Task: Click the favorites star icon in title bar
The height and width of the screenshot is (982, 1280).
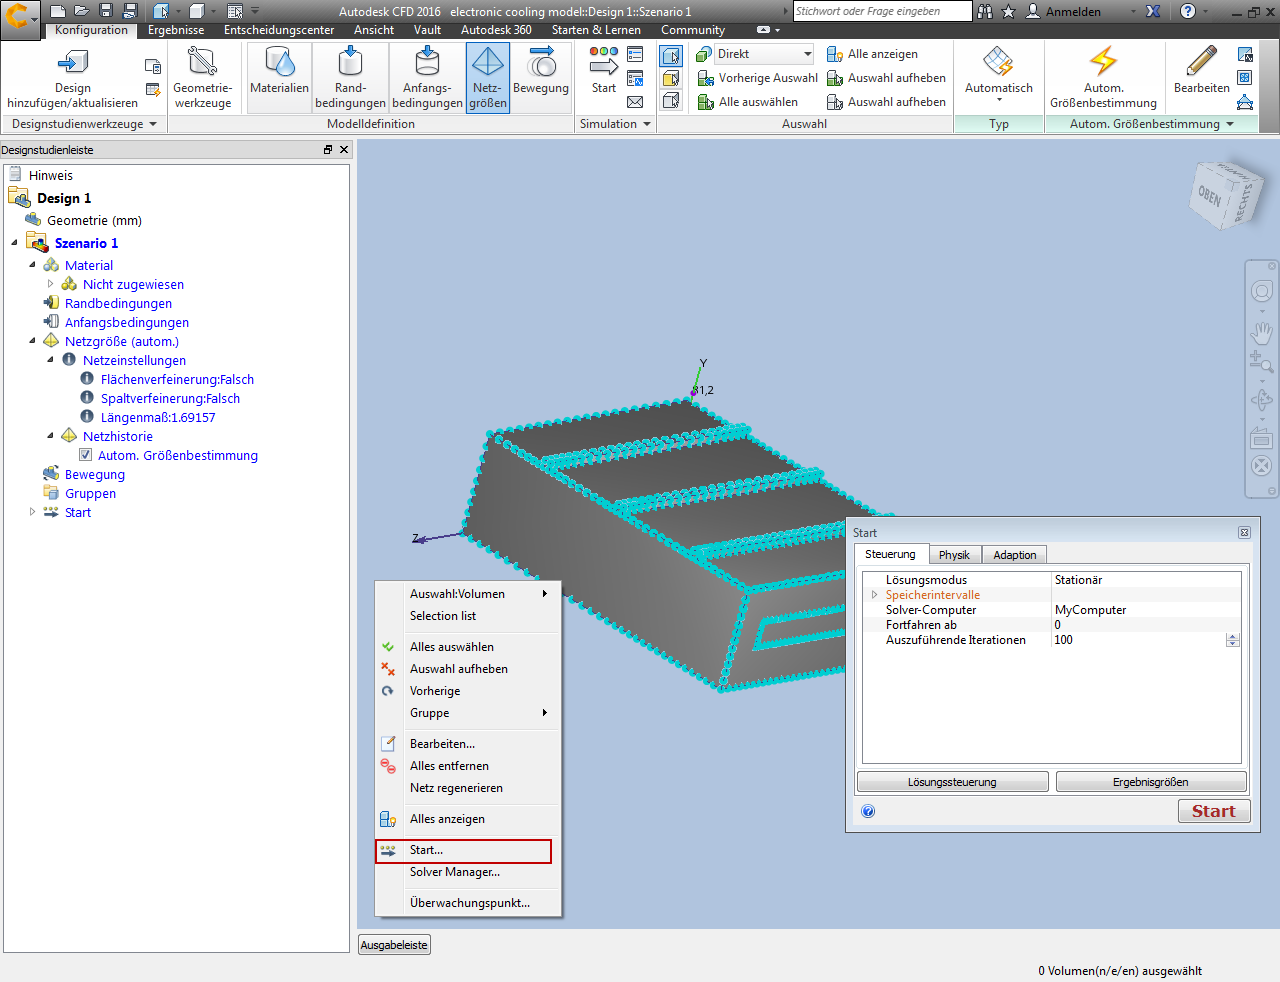Action: pos(1008,11)
